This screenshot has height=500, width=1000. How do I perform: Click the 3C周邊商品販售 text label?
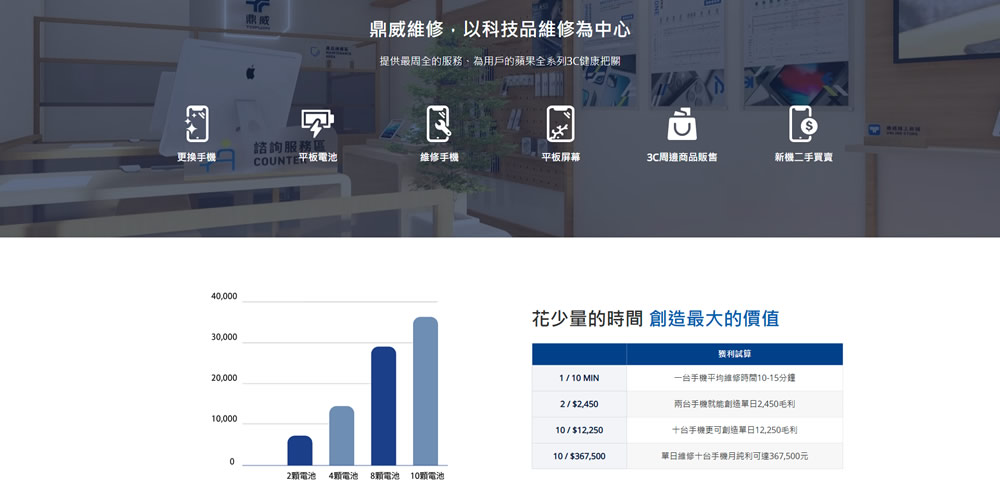[x=681, y=157]
